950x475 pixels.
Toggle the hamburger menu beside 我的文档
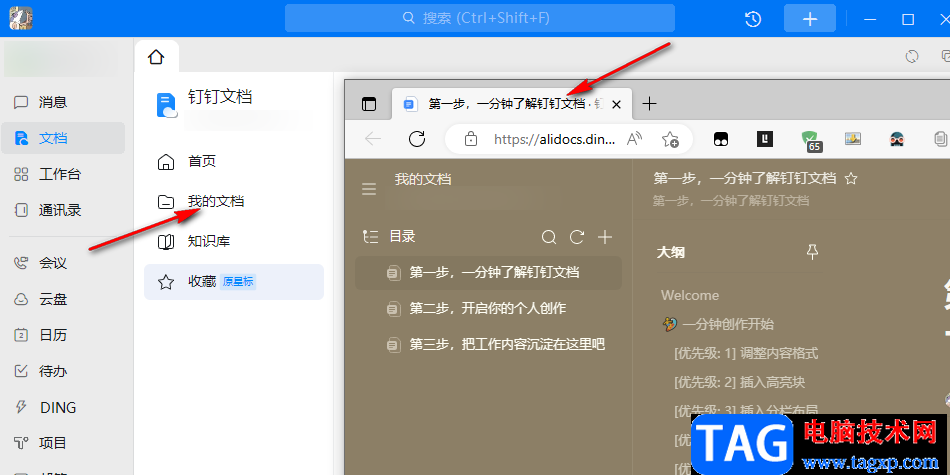tap(369, 190)
